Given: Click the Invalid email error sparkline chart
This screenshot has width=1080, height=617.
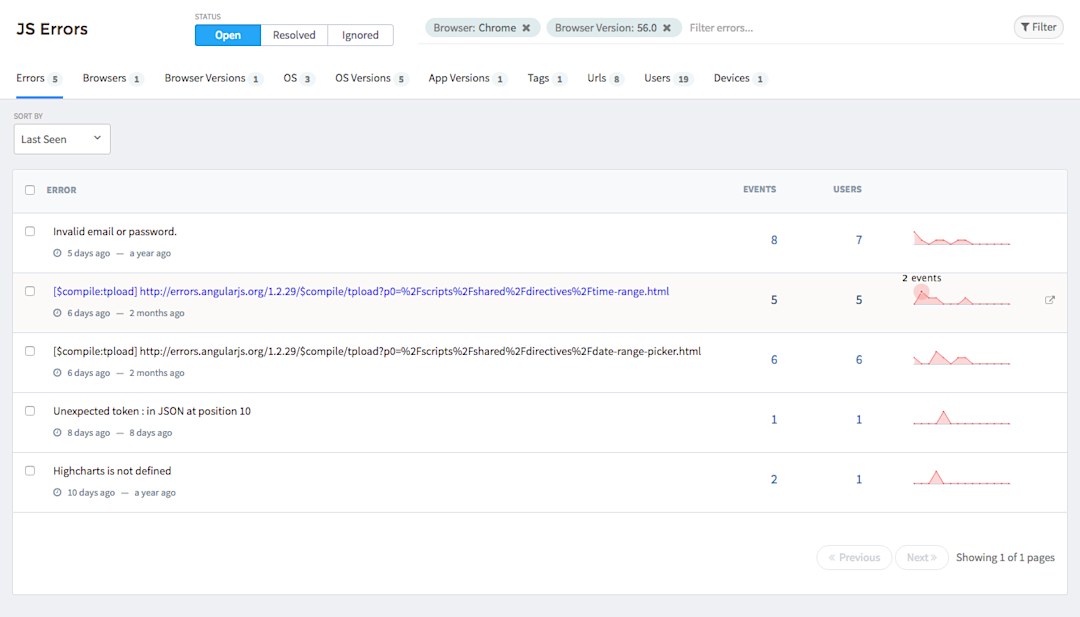Looking at the screenshot, I should tap(962, 238).
